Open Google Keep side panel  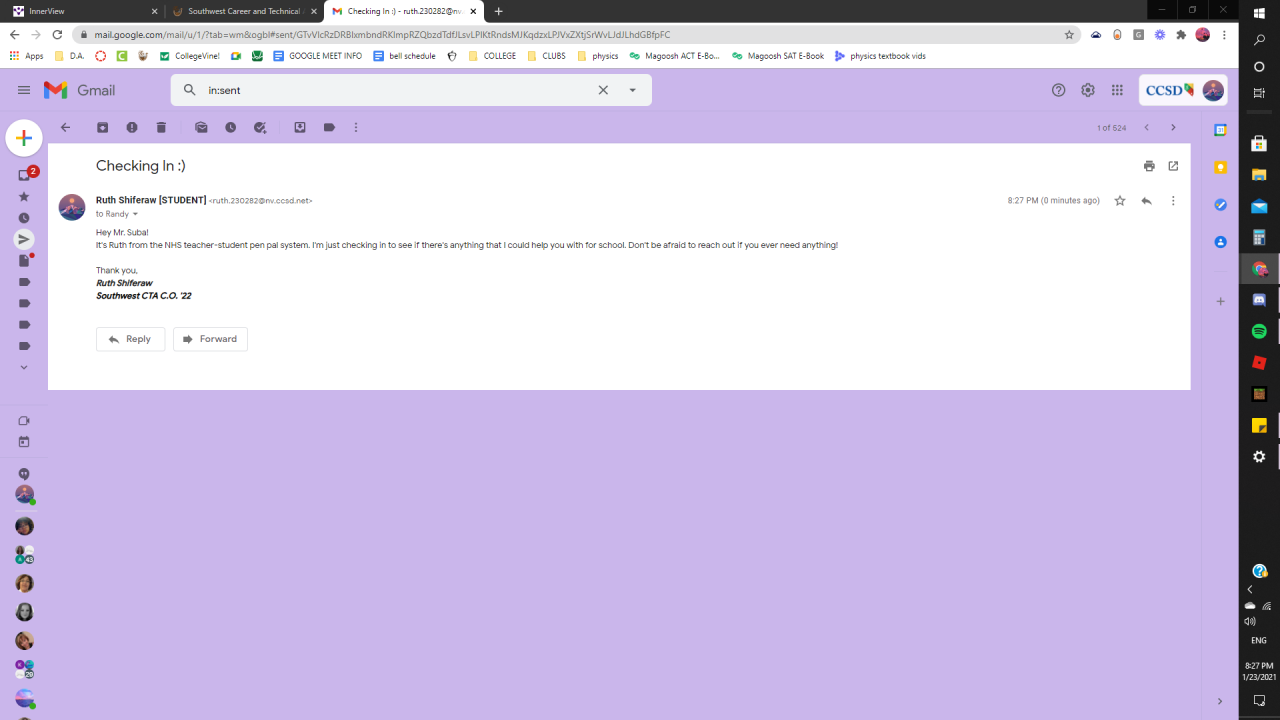1220,167
